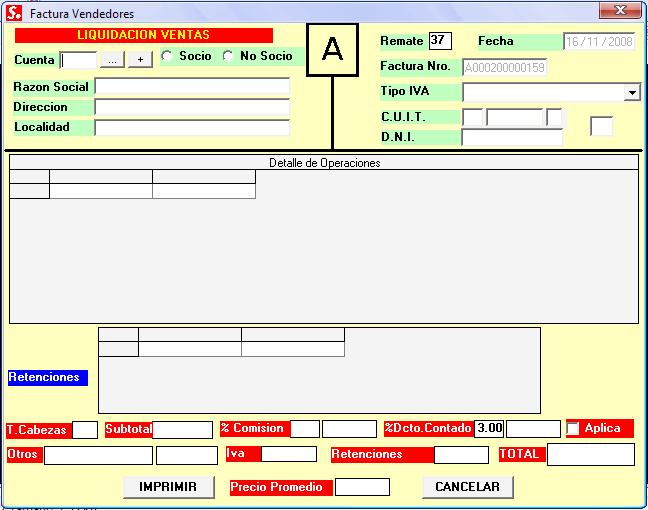The width and height of the screenshot is (648, 510).
Task: Click into the Direccion field
Action: pos(191,107)
